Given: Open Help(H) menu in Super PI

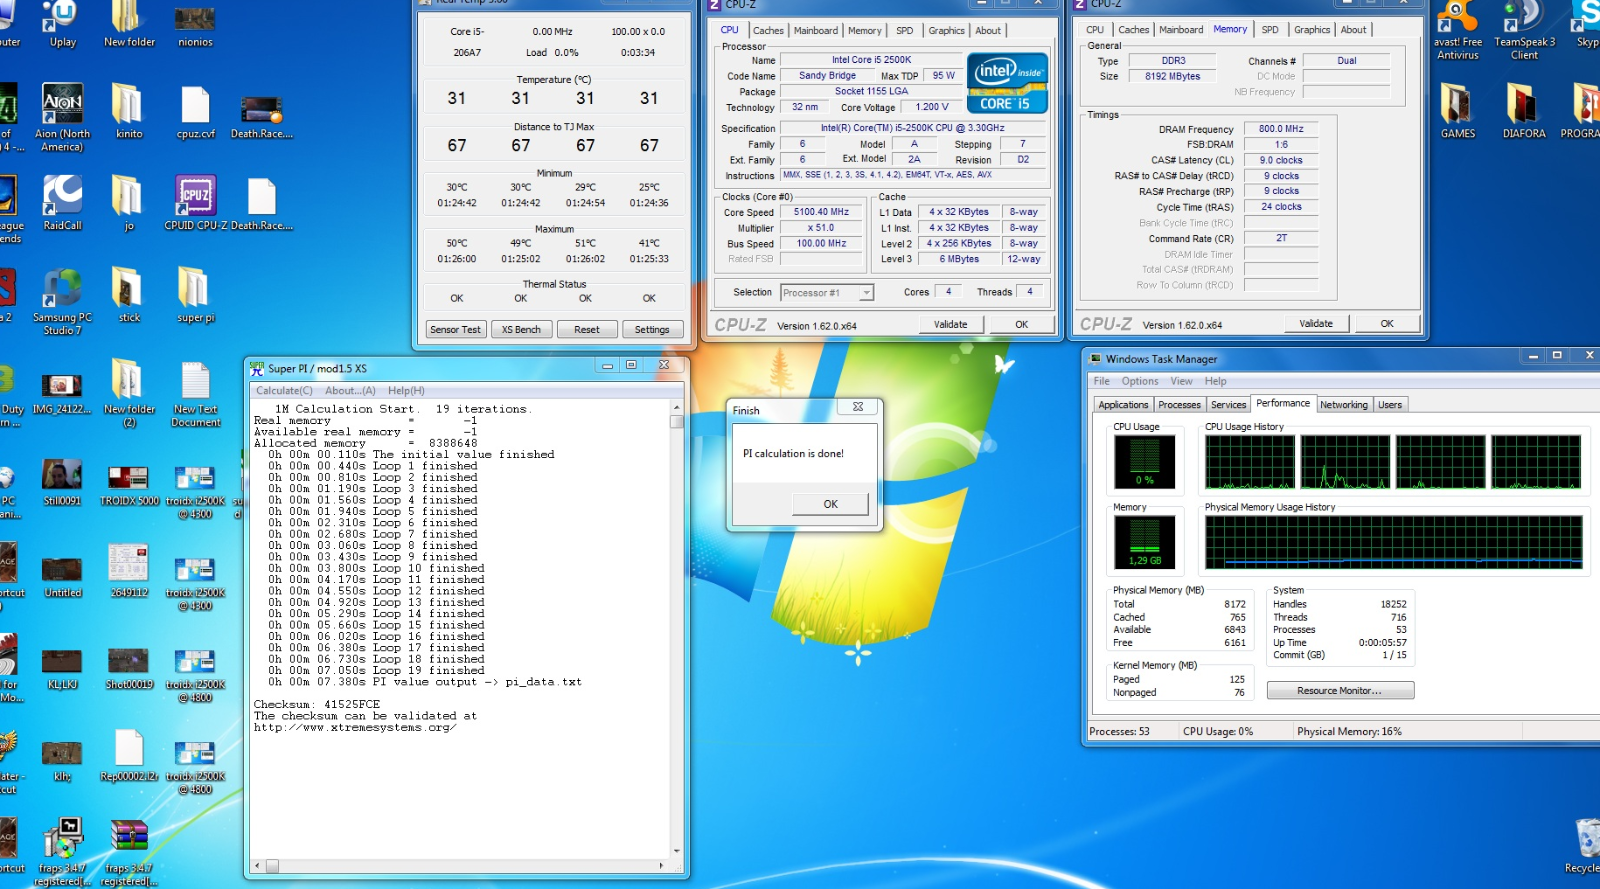Looking at the screenshot, I should tap(406, 391).
